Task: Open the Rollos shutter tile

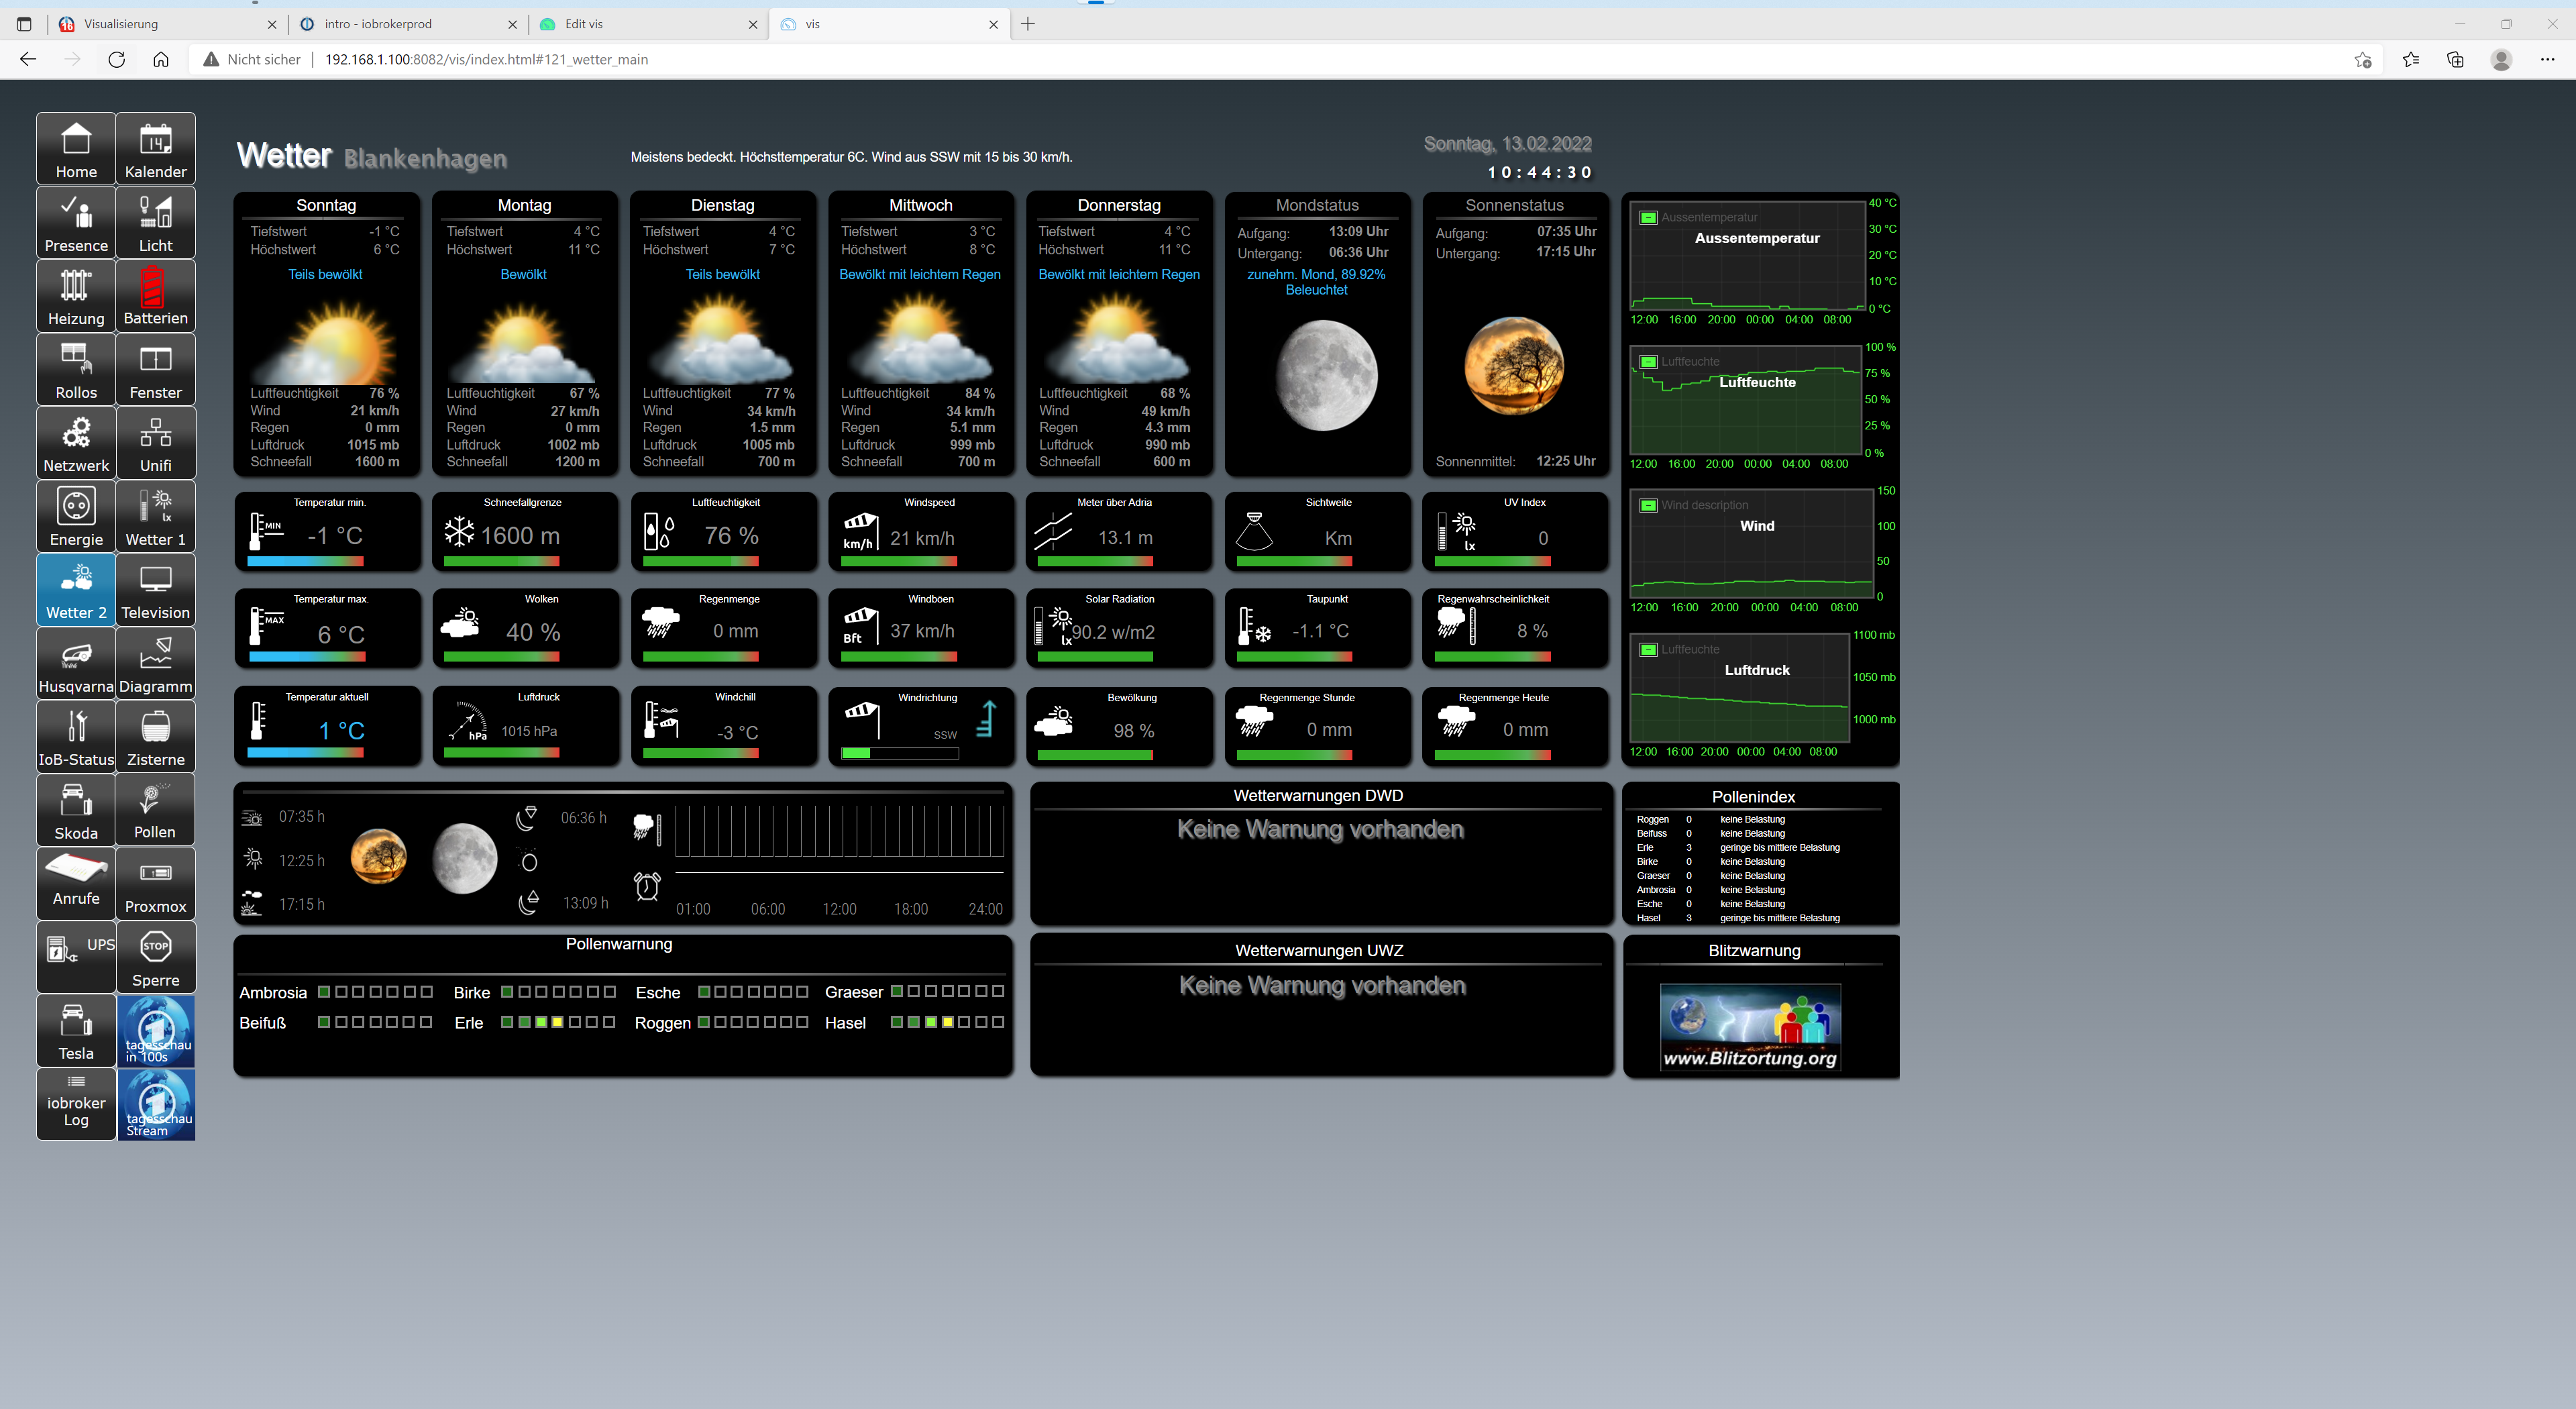Action: pyautogui.click(x=76, y=370)
